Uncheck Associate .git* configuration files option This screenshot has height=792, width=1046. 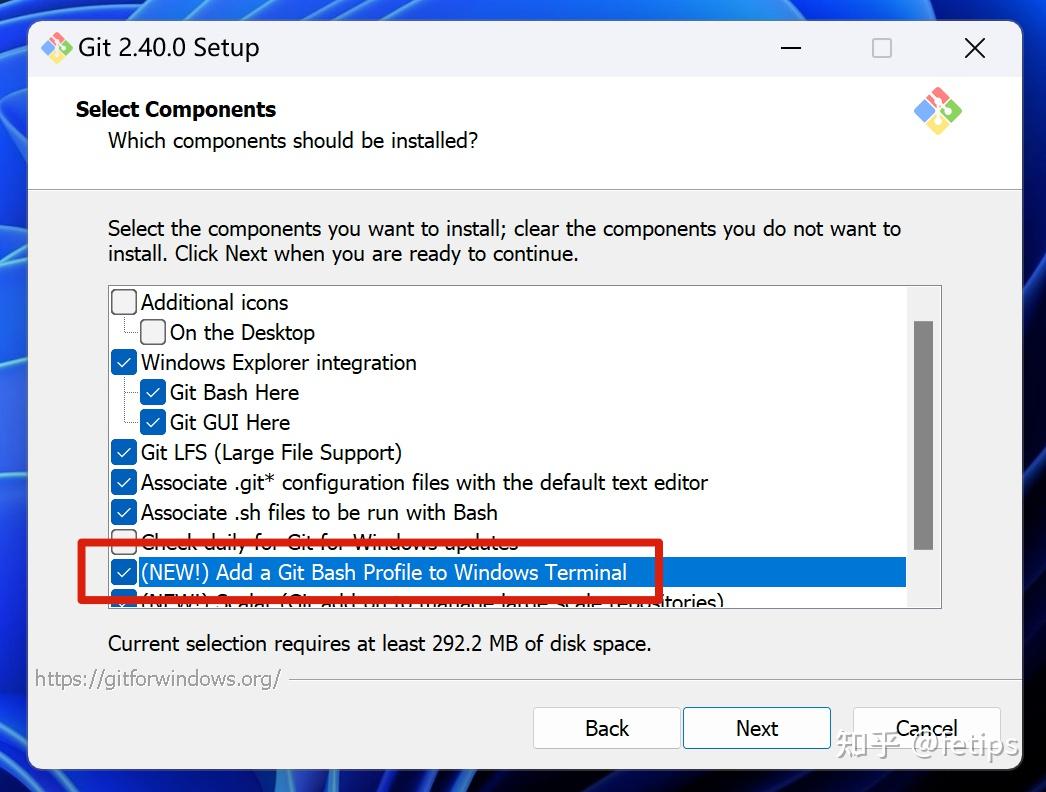point(124,482)
